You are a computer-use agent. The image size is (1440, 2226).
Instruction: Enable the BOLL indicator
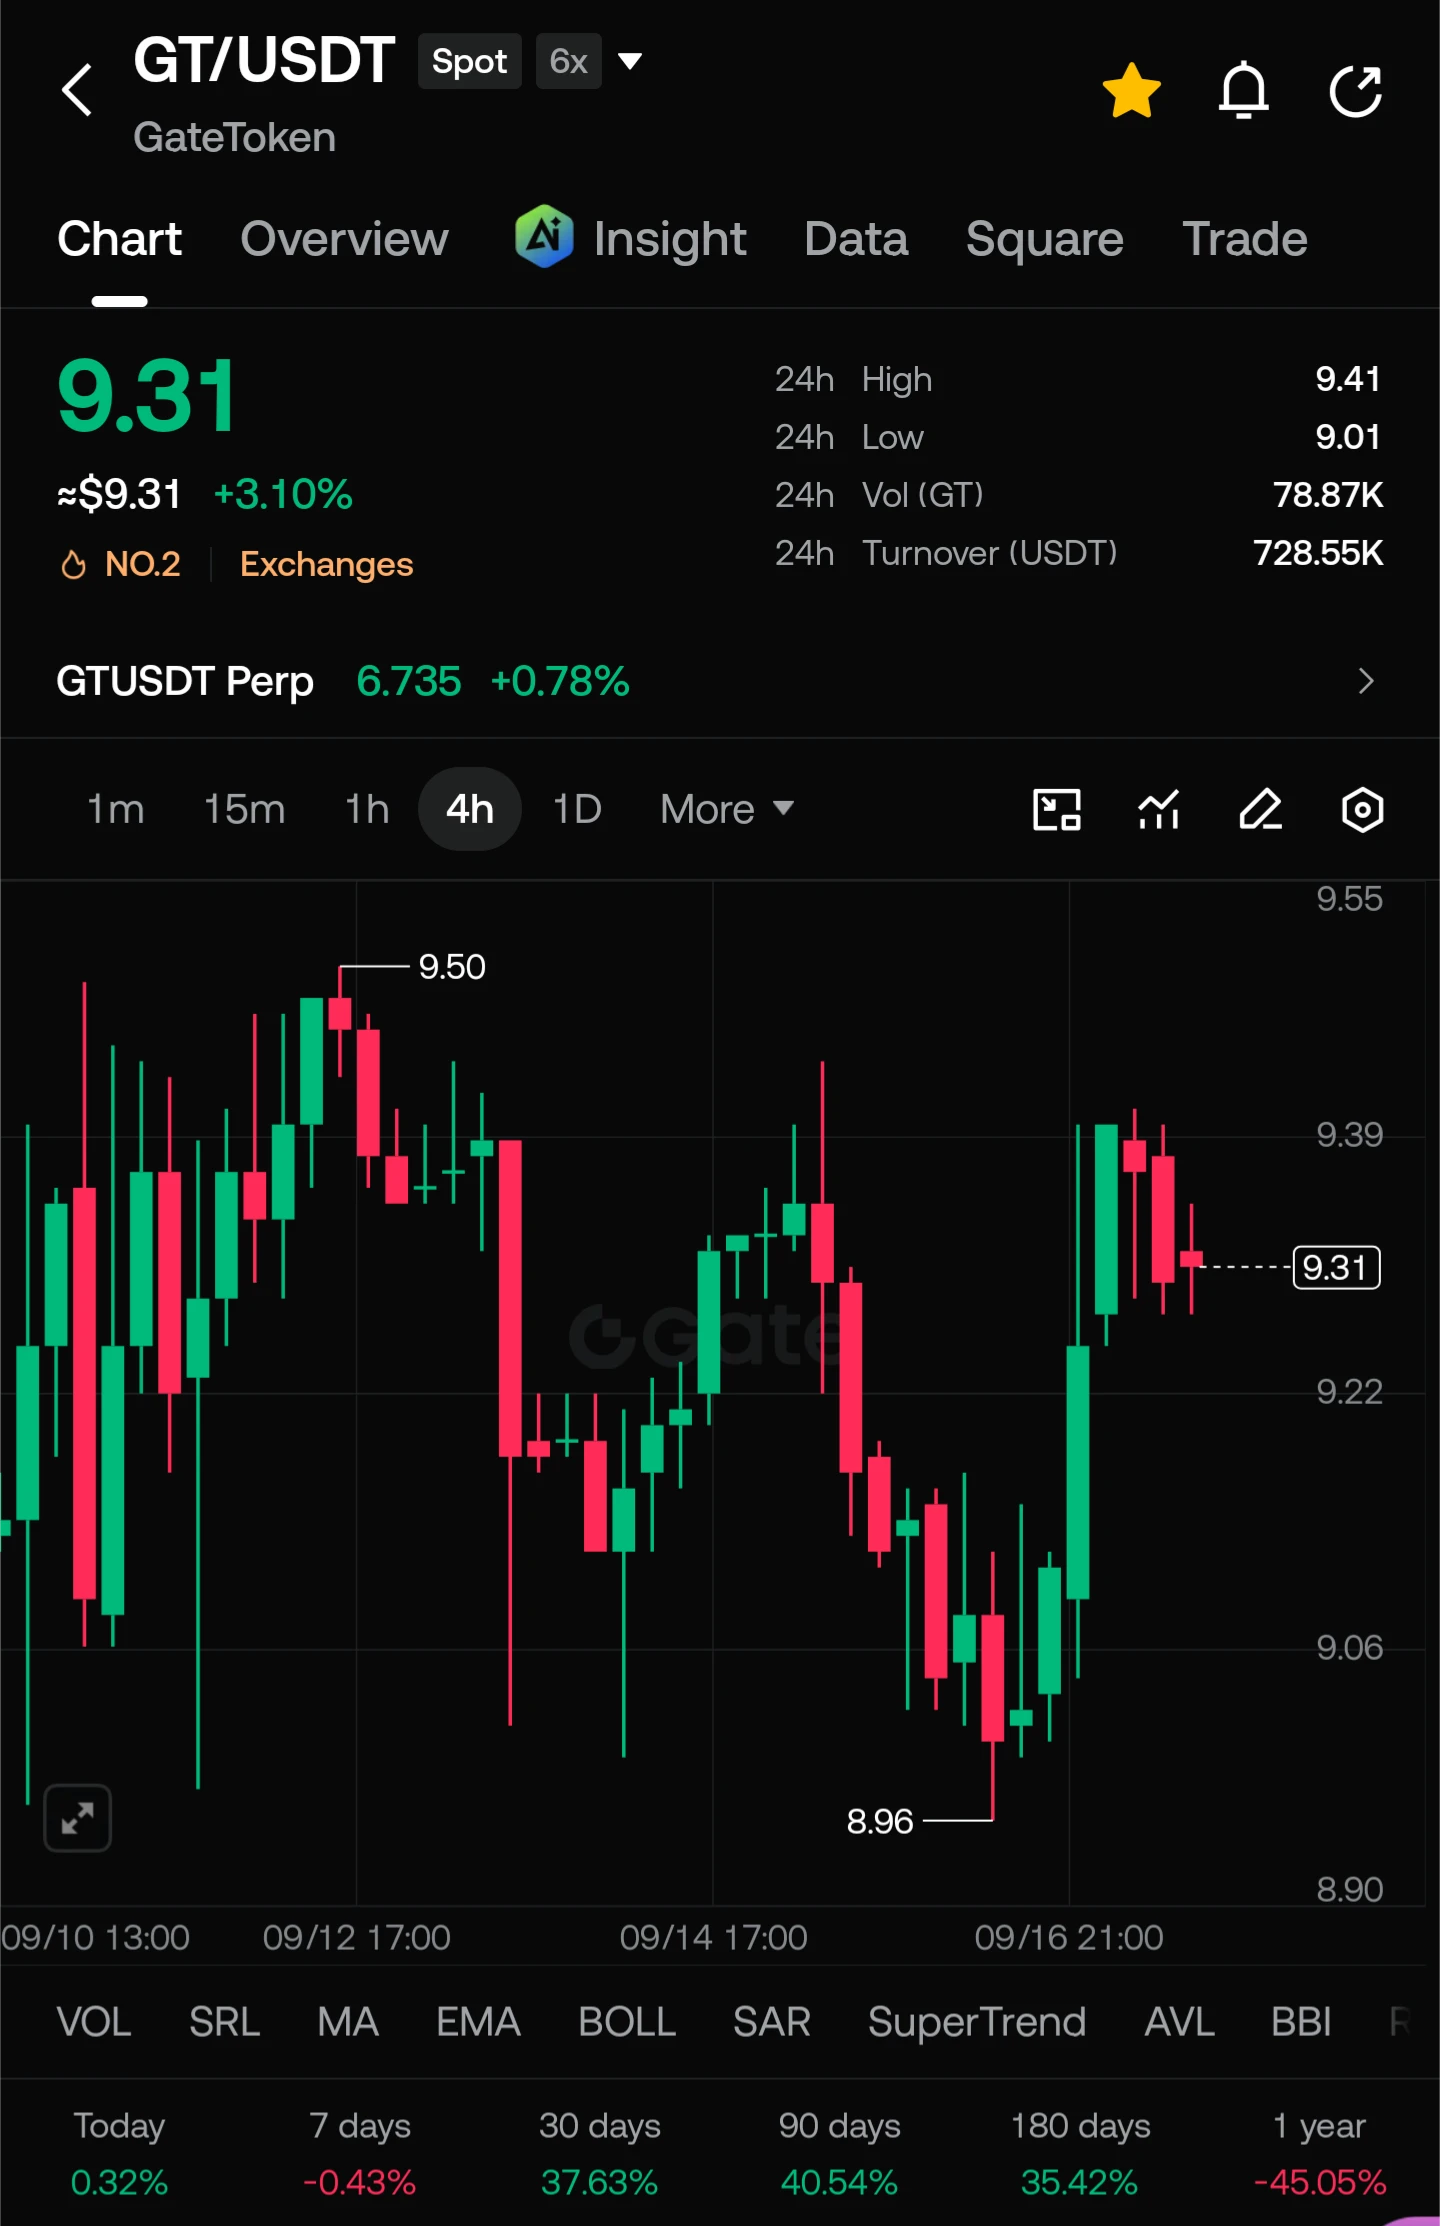[627, 2022]
